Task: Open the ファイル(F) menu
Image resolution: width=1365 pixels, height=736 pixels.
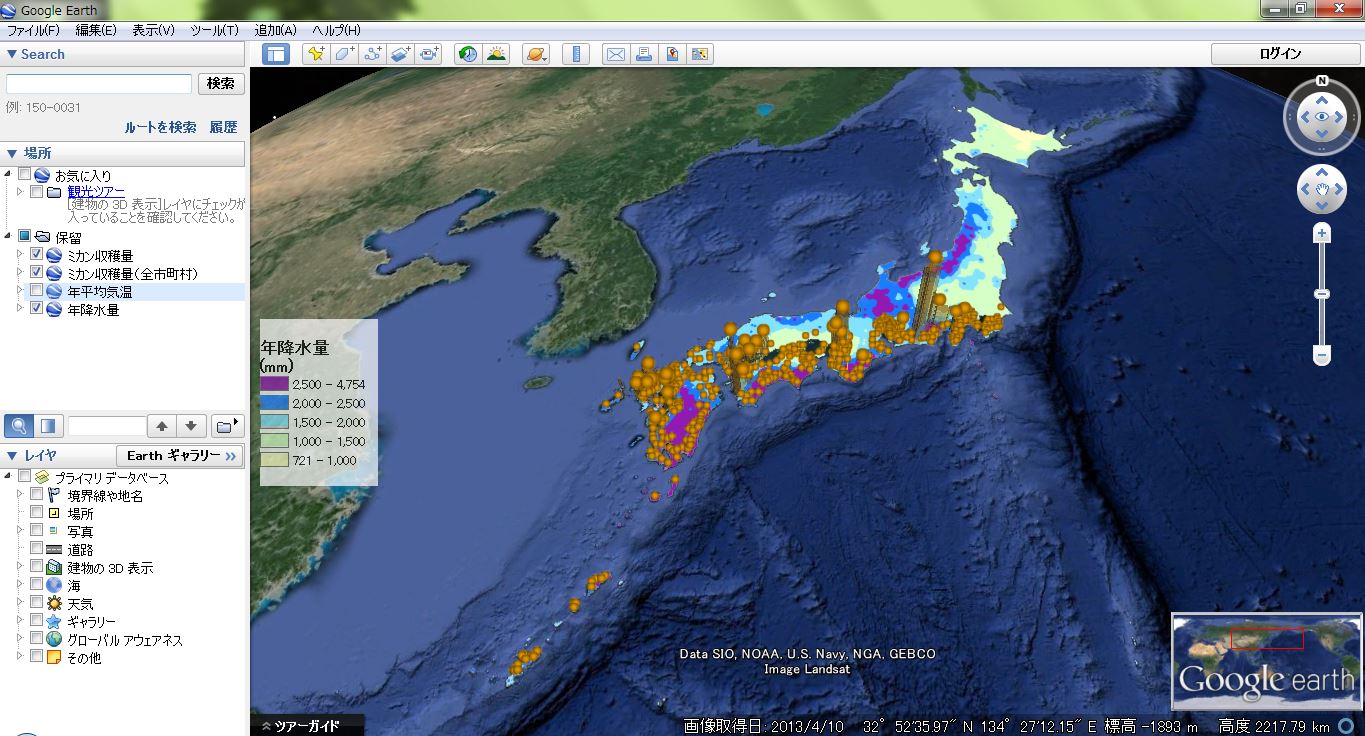Action: 34,30
